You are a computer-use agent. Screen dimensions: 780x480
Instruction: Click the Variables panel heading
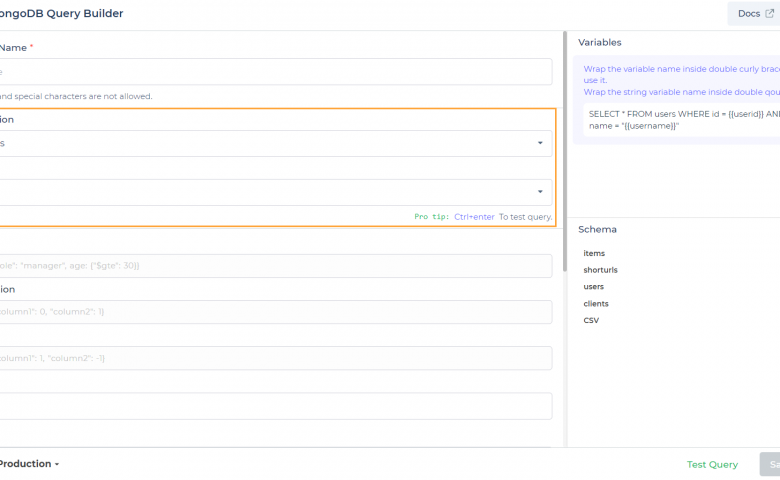(600, 43)
